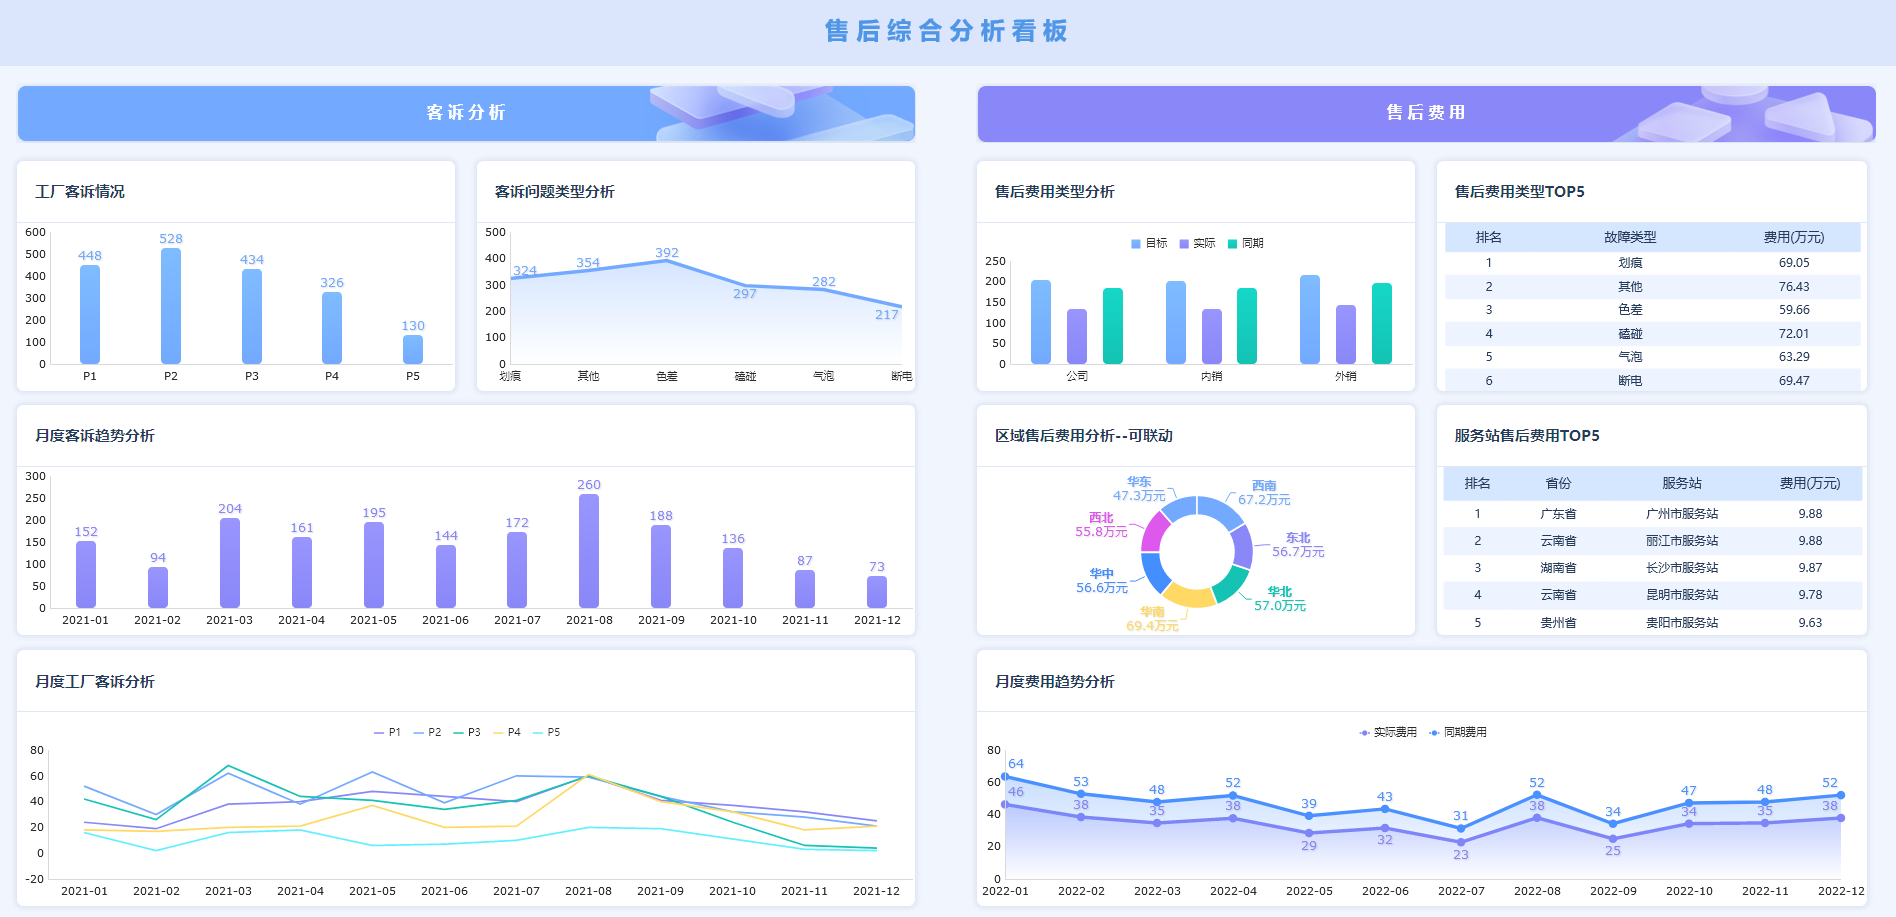Sort by 费用(万元) in service station table
Image resolution: width=1896 pixels, height=917 pixels.
1810,483
